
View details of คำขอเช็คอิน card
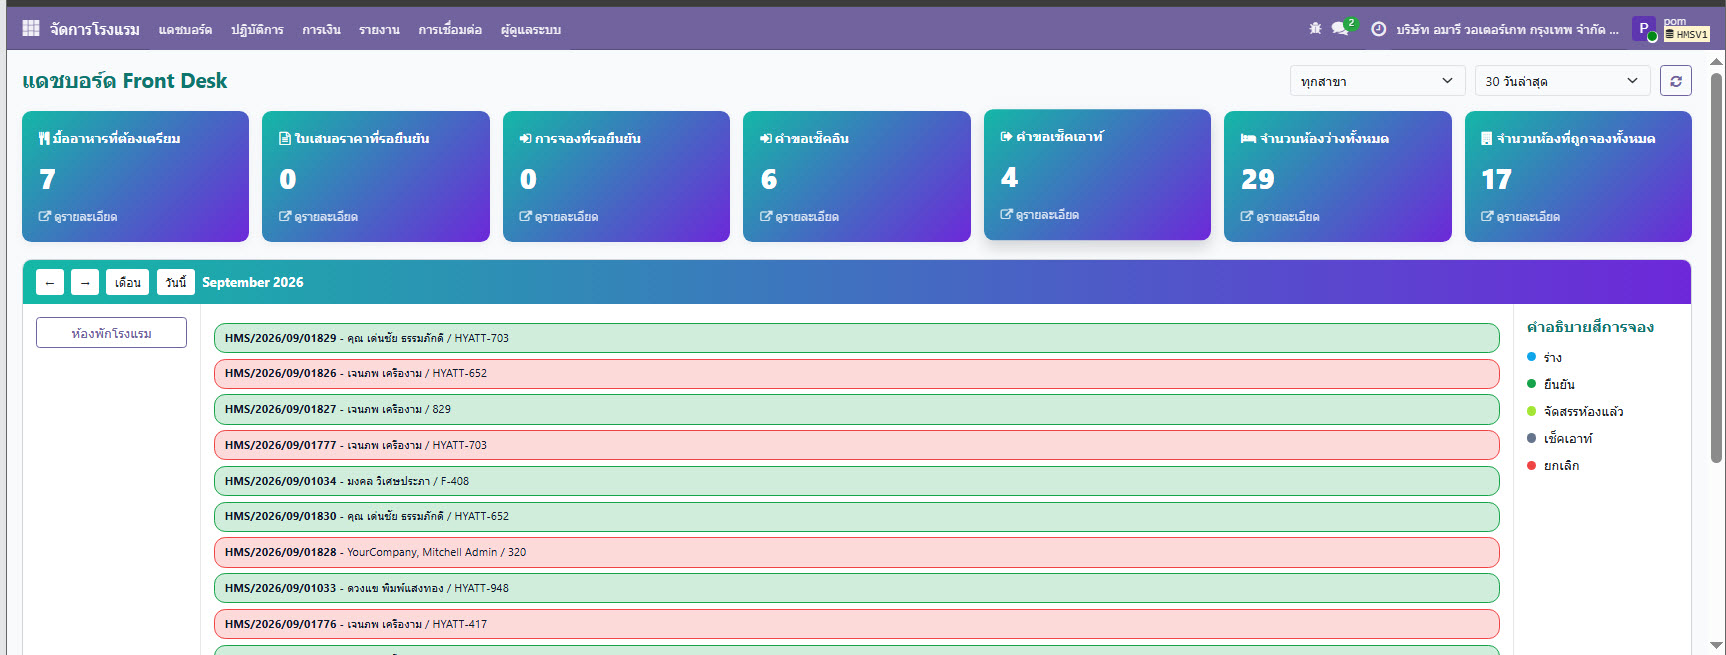pos(799,216)
